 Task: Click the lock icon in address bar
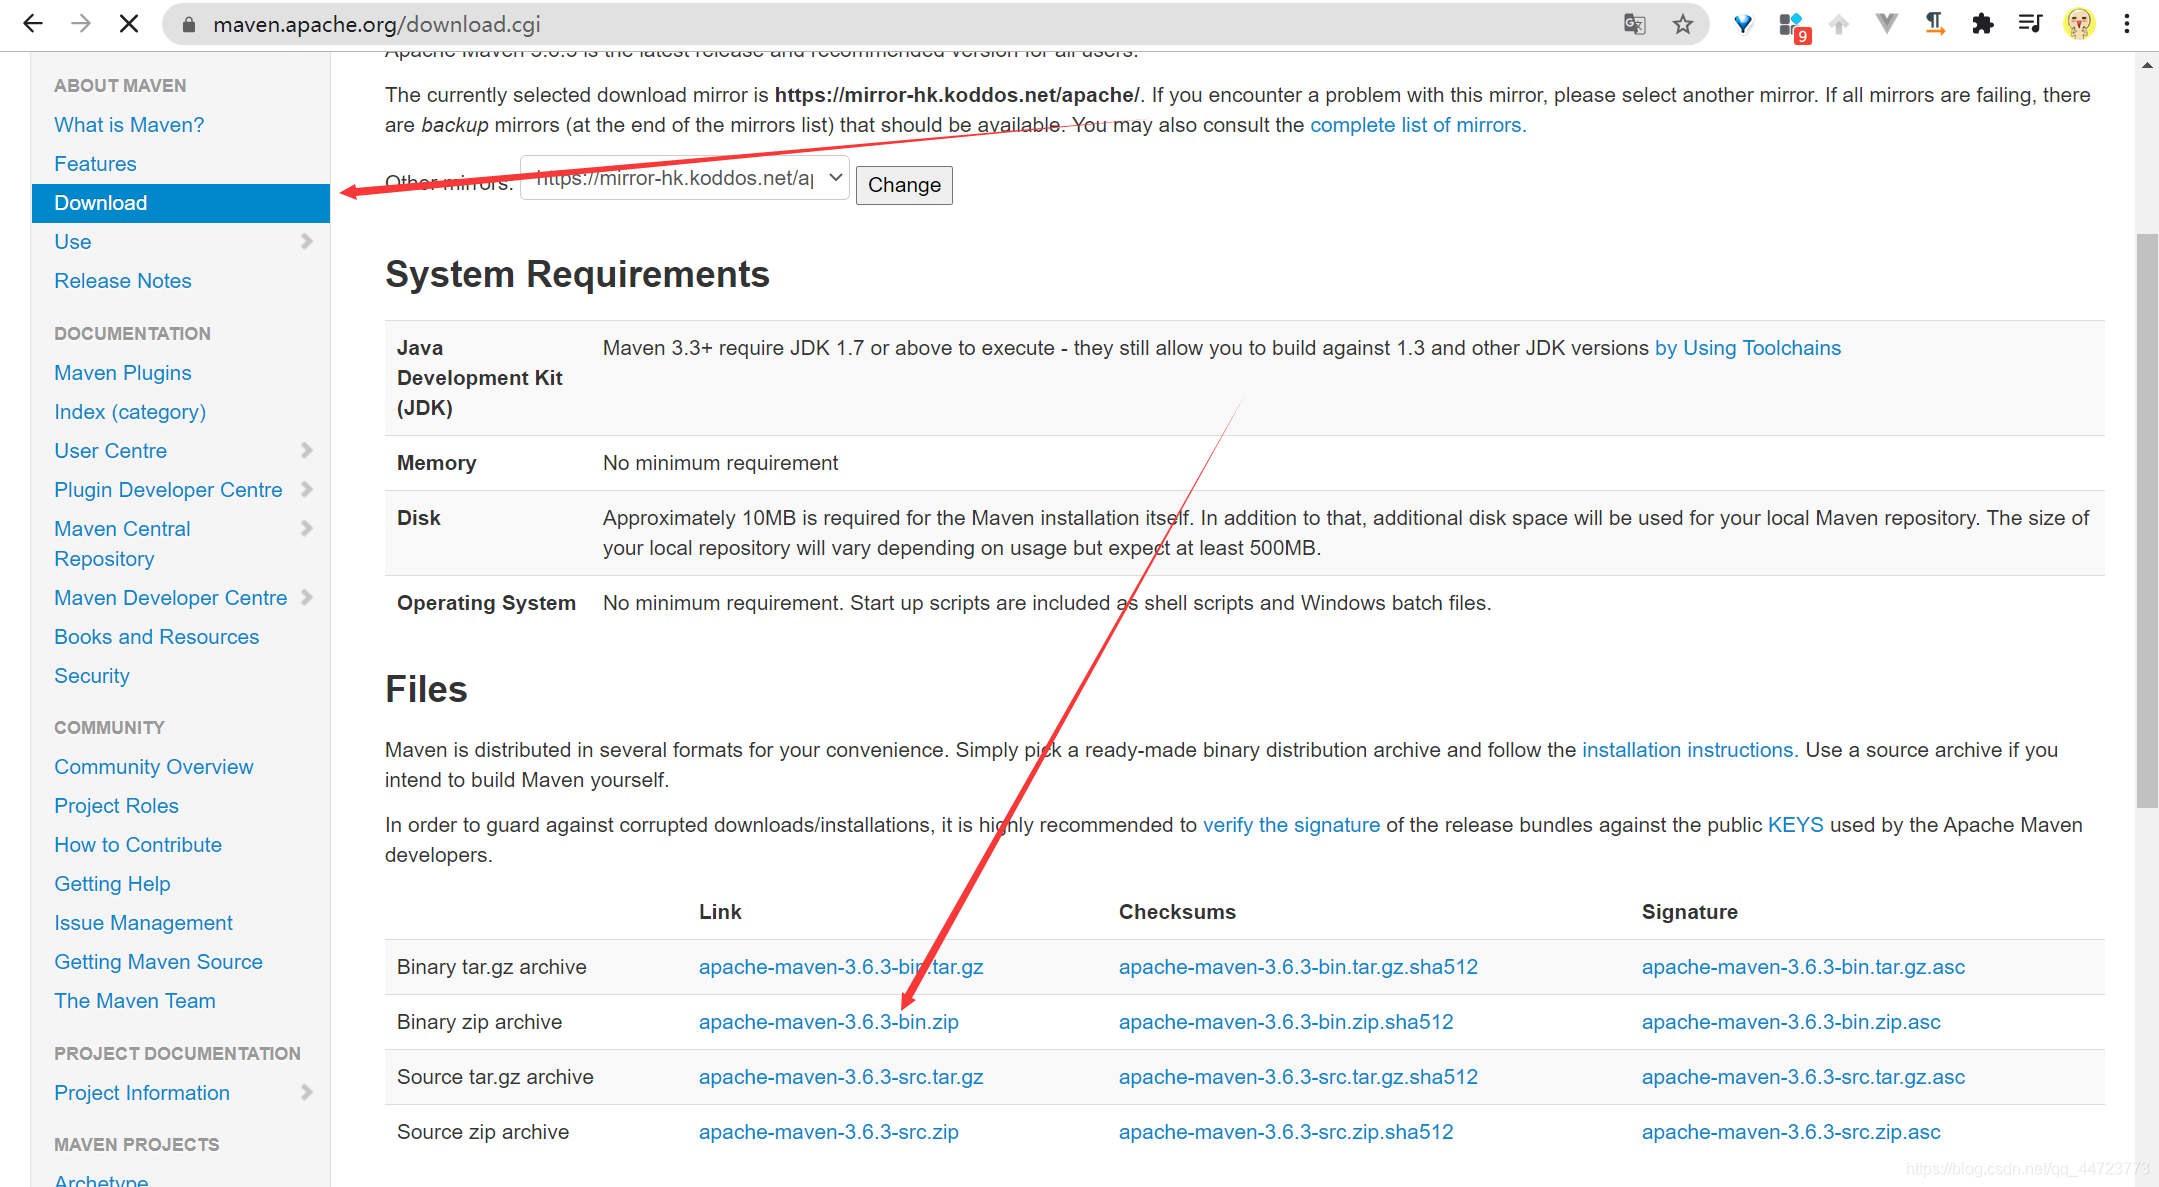(x=189, y=24)
